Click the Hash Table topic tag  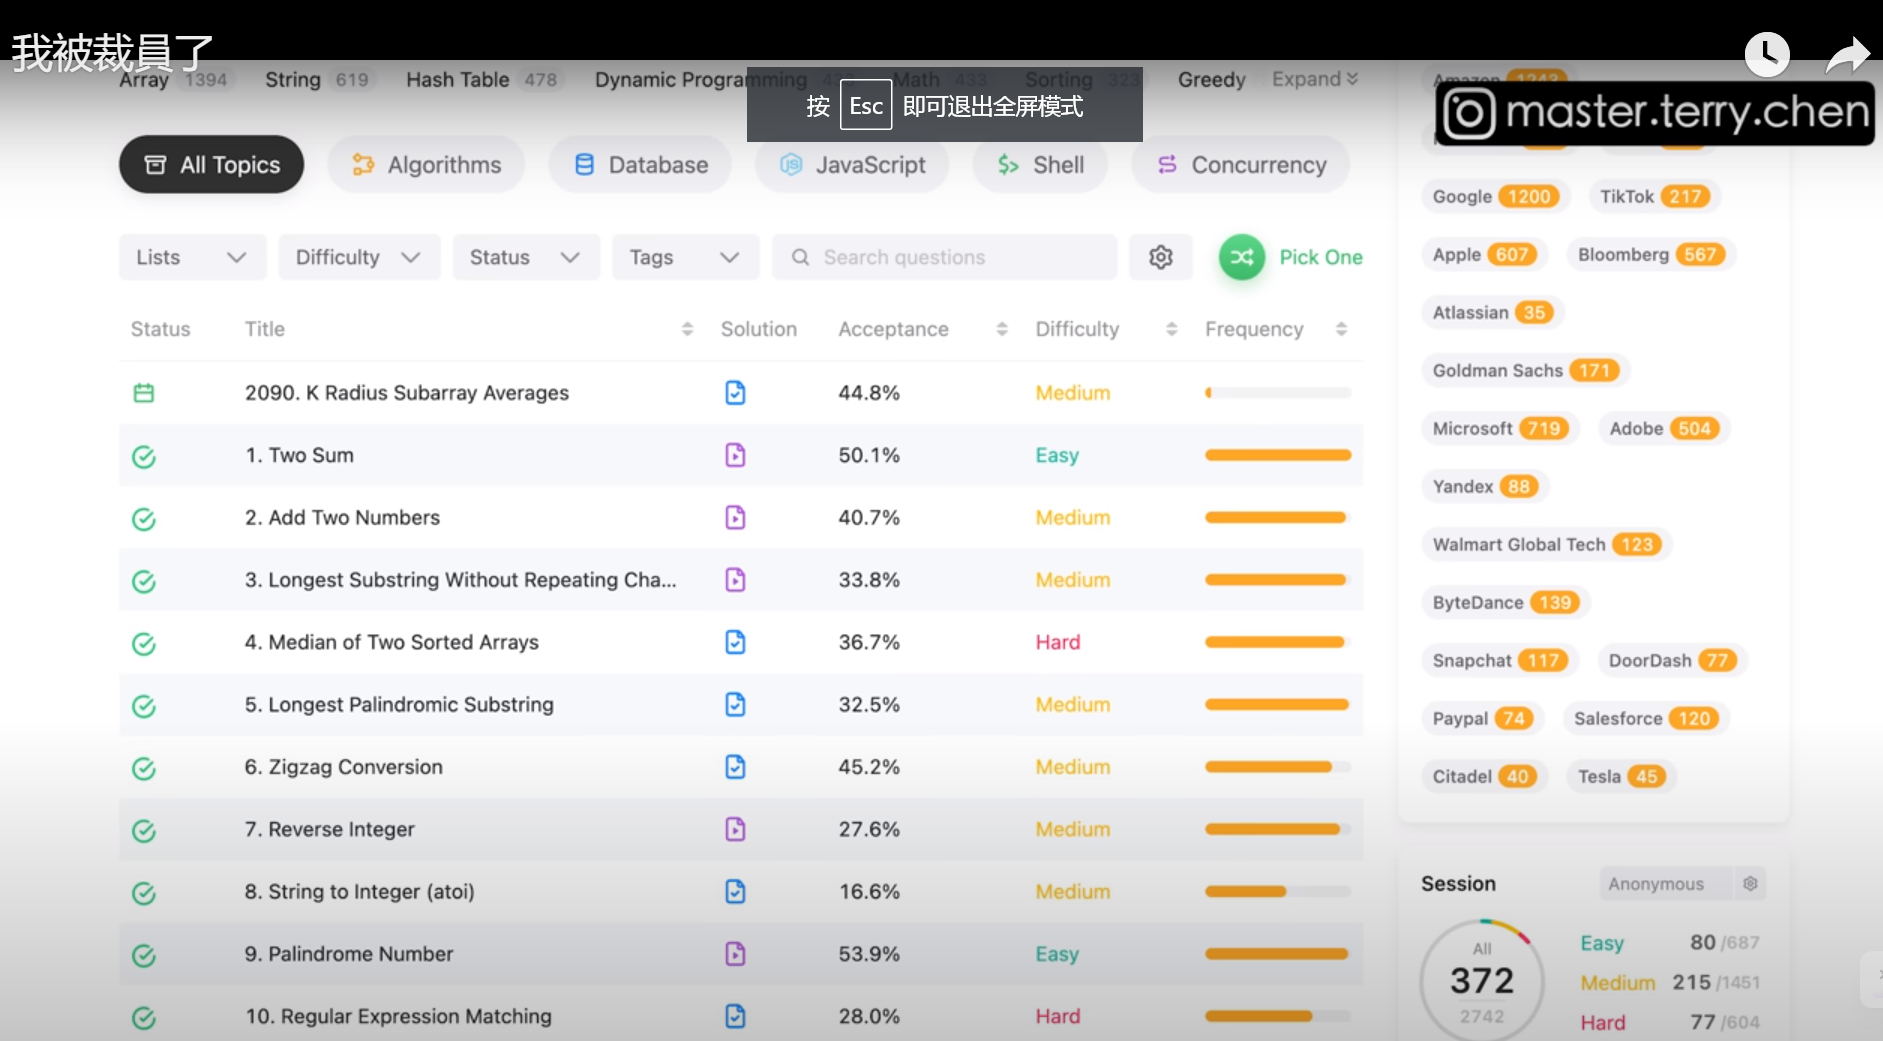(484, 79)
